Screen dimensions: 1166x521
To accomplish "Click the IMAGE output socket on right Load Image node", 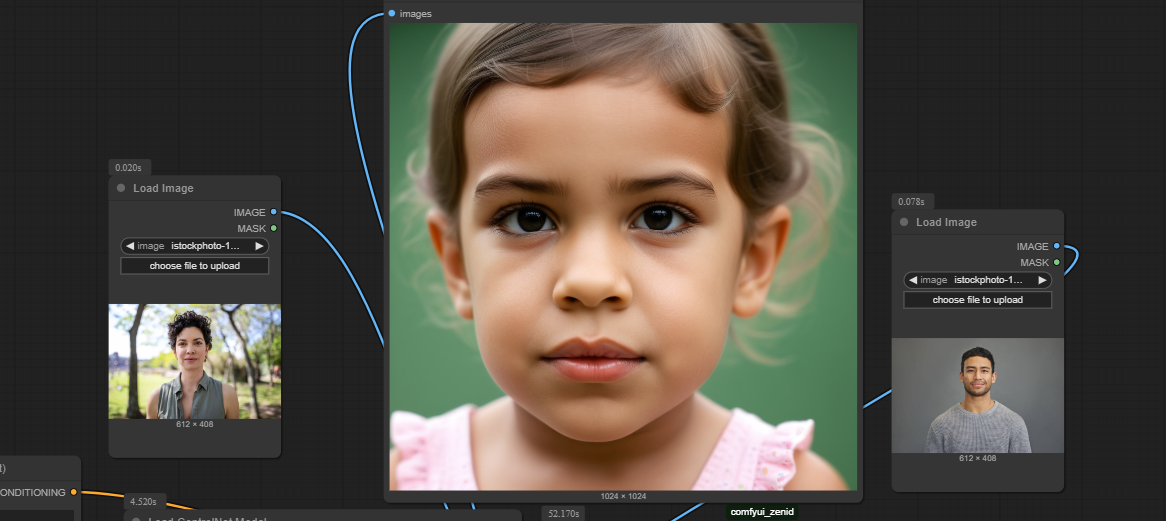I will [1057, 246].
